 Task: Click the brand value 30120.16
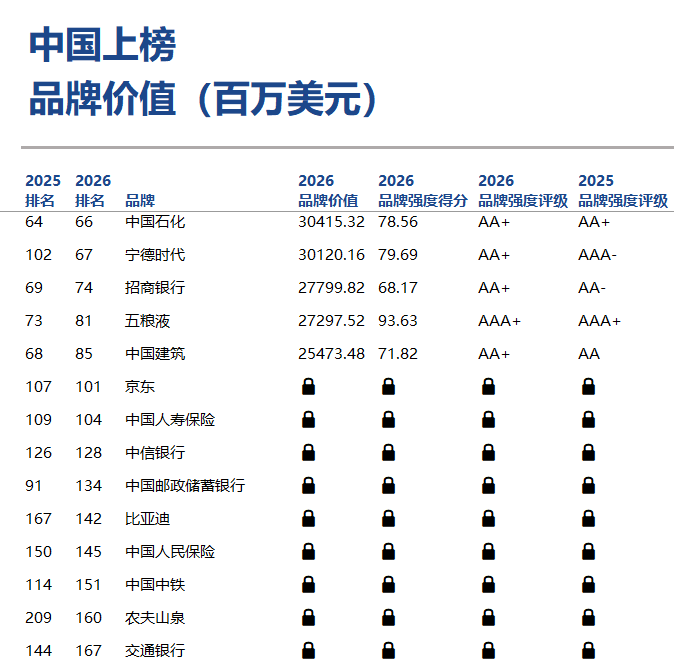[331, 255]
